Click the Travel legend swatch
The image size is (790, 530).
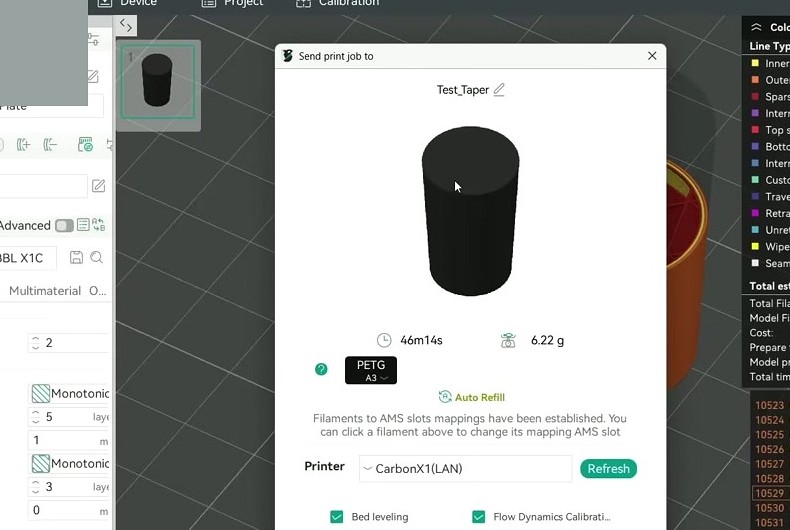tap(755, 196)
